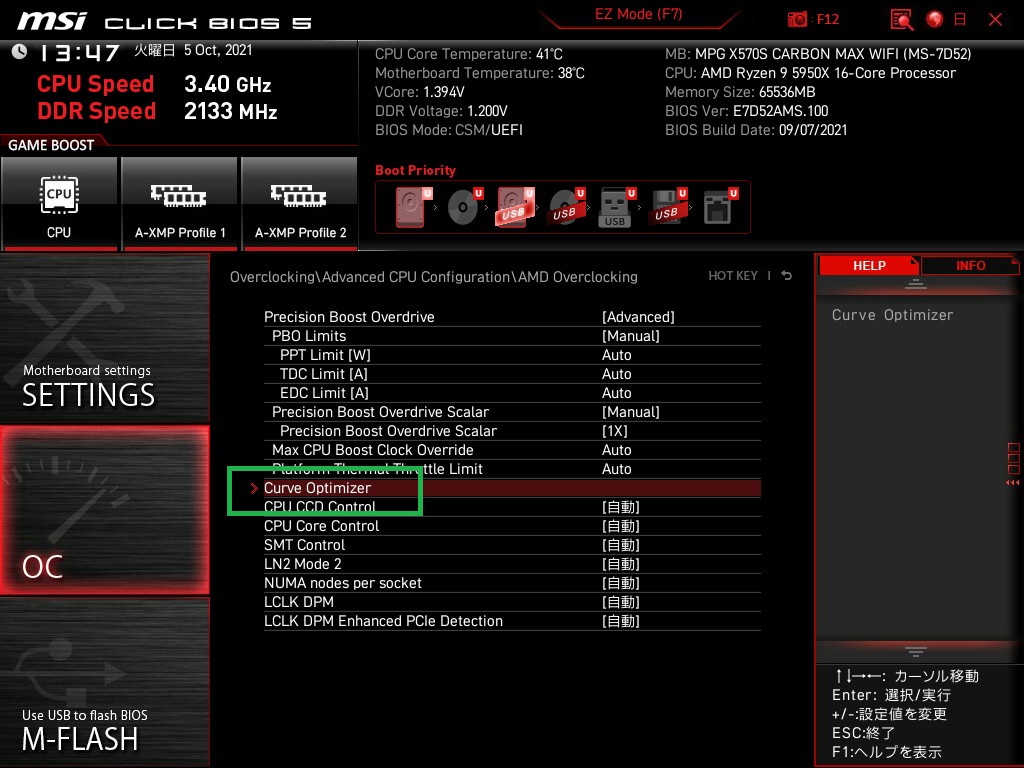The image size is (1024, 768).
Task: Open the Curve Optimizer submenu
Action: [512, 488]
